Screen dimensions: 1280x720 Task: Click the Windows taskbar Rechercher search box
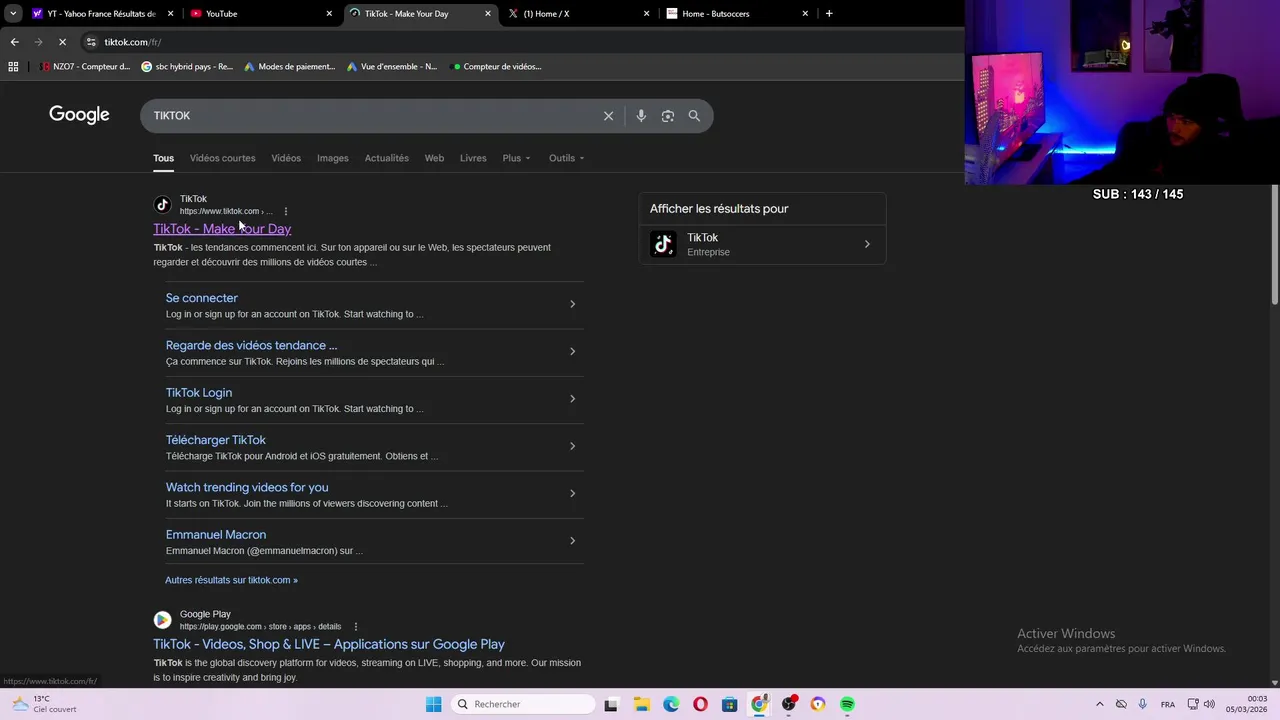click(x=521, y=704)
